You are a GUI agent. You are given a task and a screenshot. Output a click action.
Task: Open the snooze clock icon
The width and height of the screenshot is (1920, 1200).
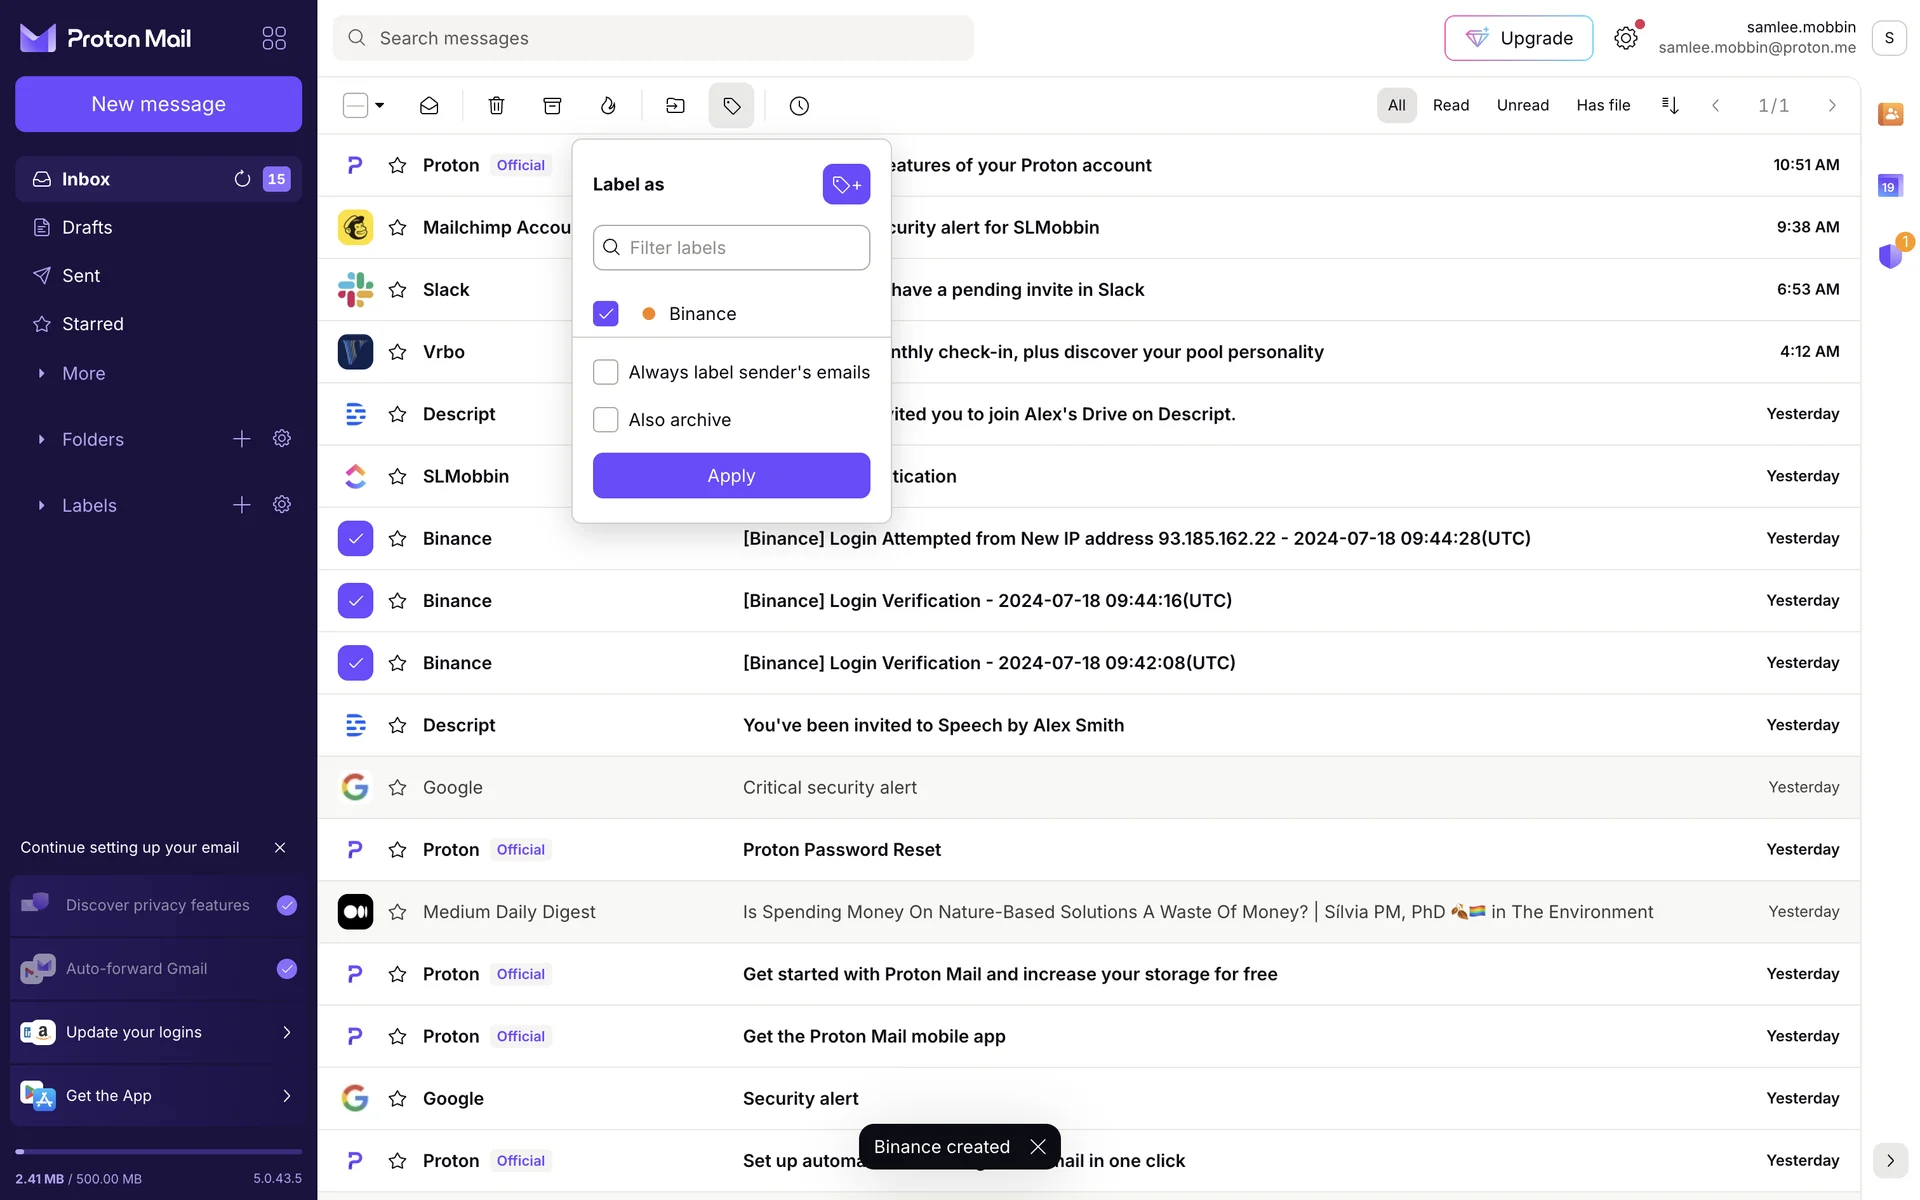[798, 105]
